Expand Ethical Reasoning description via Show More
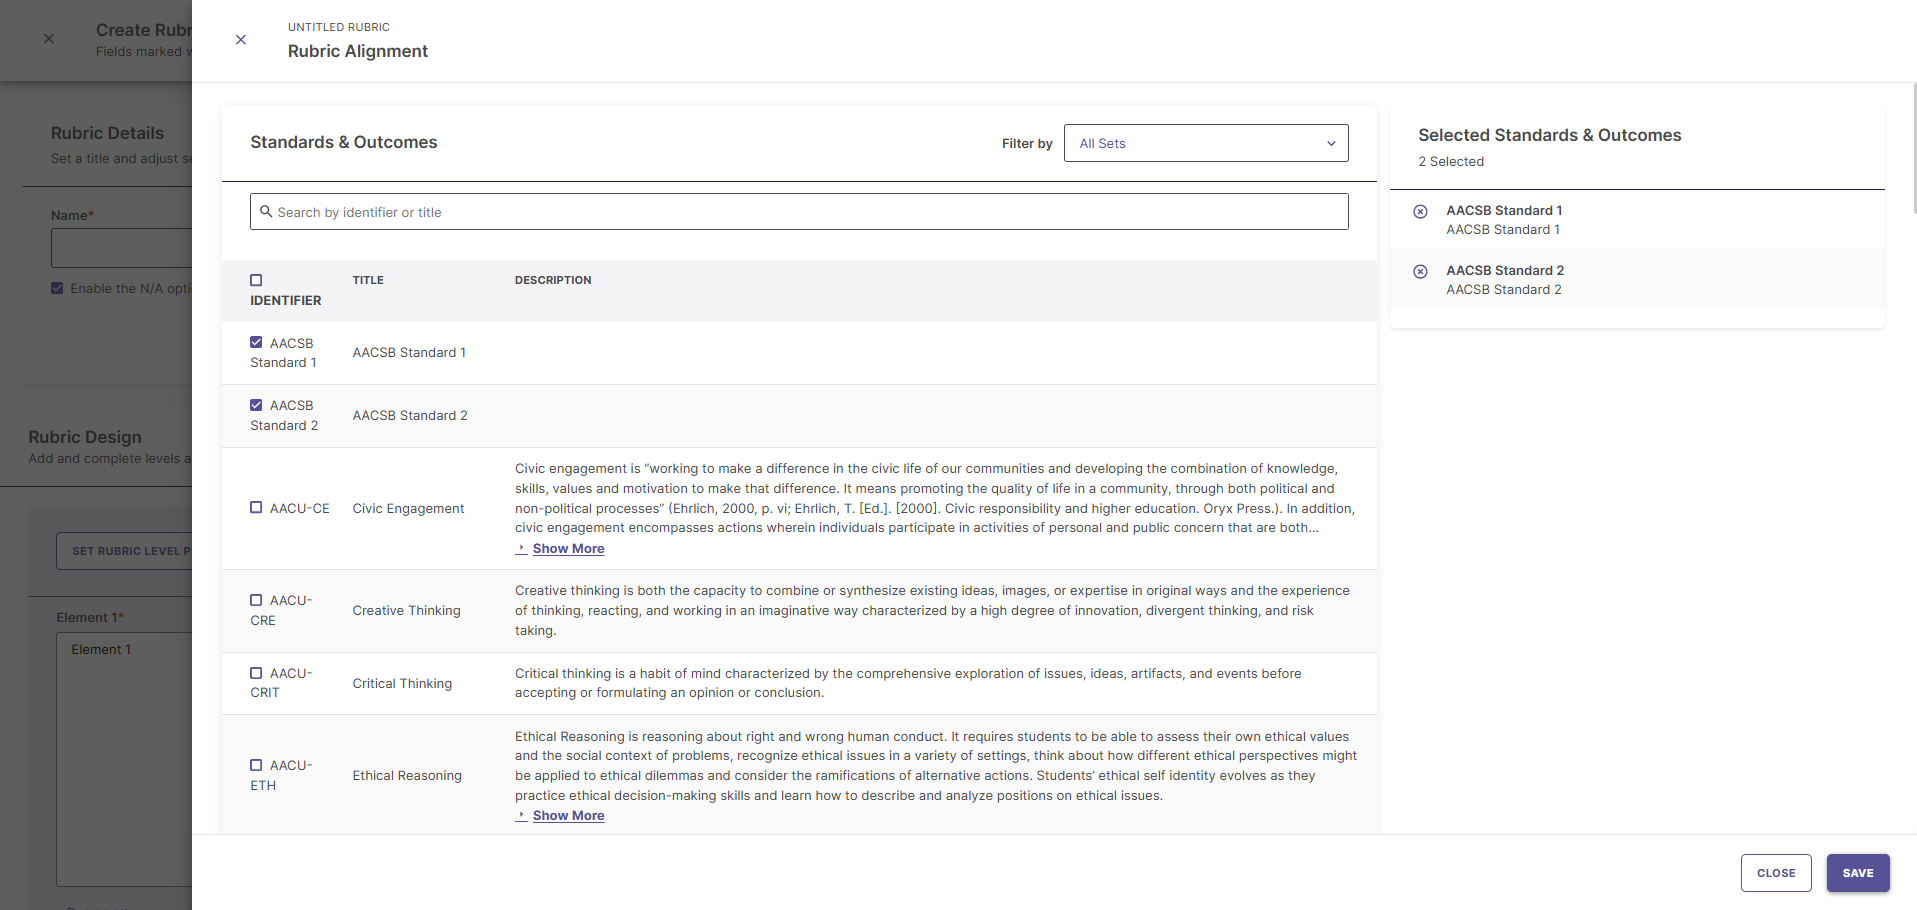 pyautogui.click(x=568, y=816)
